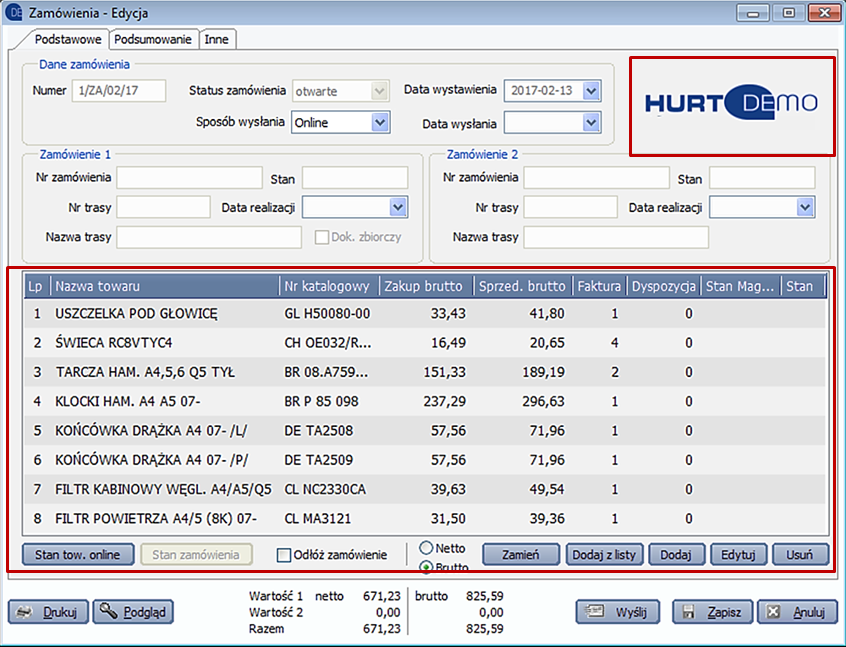Click the application icon in title bar
Viewport: 846px width, 647px height.
tap(13, 12)
